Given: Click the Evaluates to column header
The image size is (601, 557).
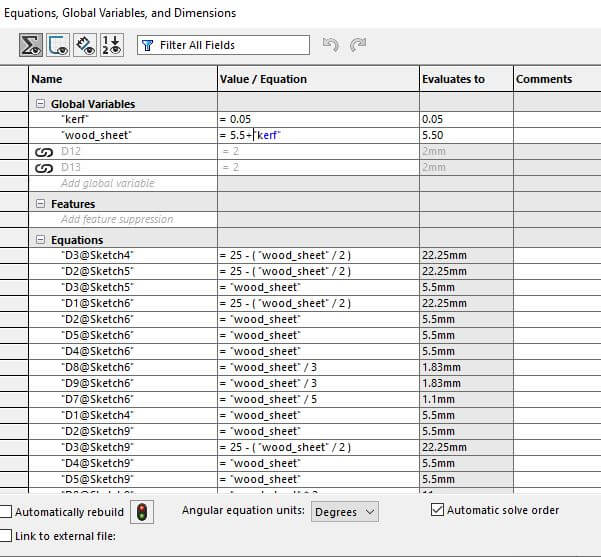Looking at the screenshot, I should (x=466, y=79).
